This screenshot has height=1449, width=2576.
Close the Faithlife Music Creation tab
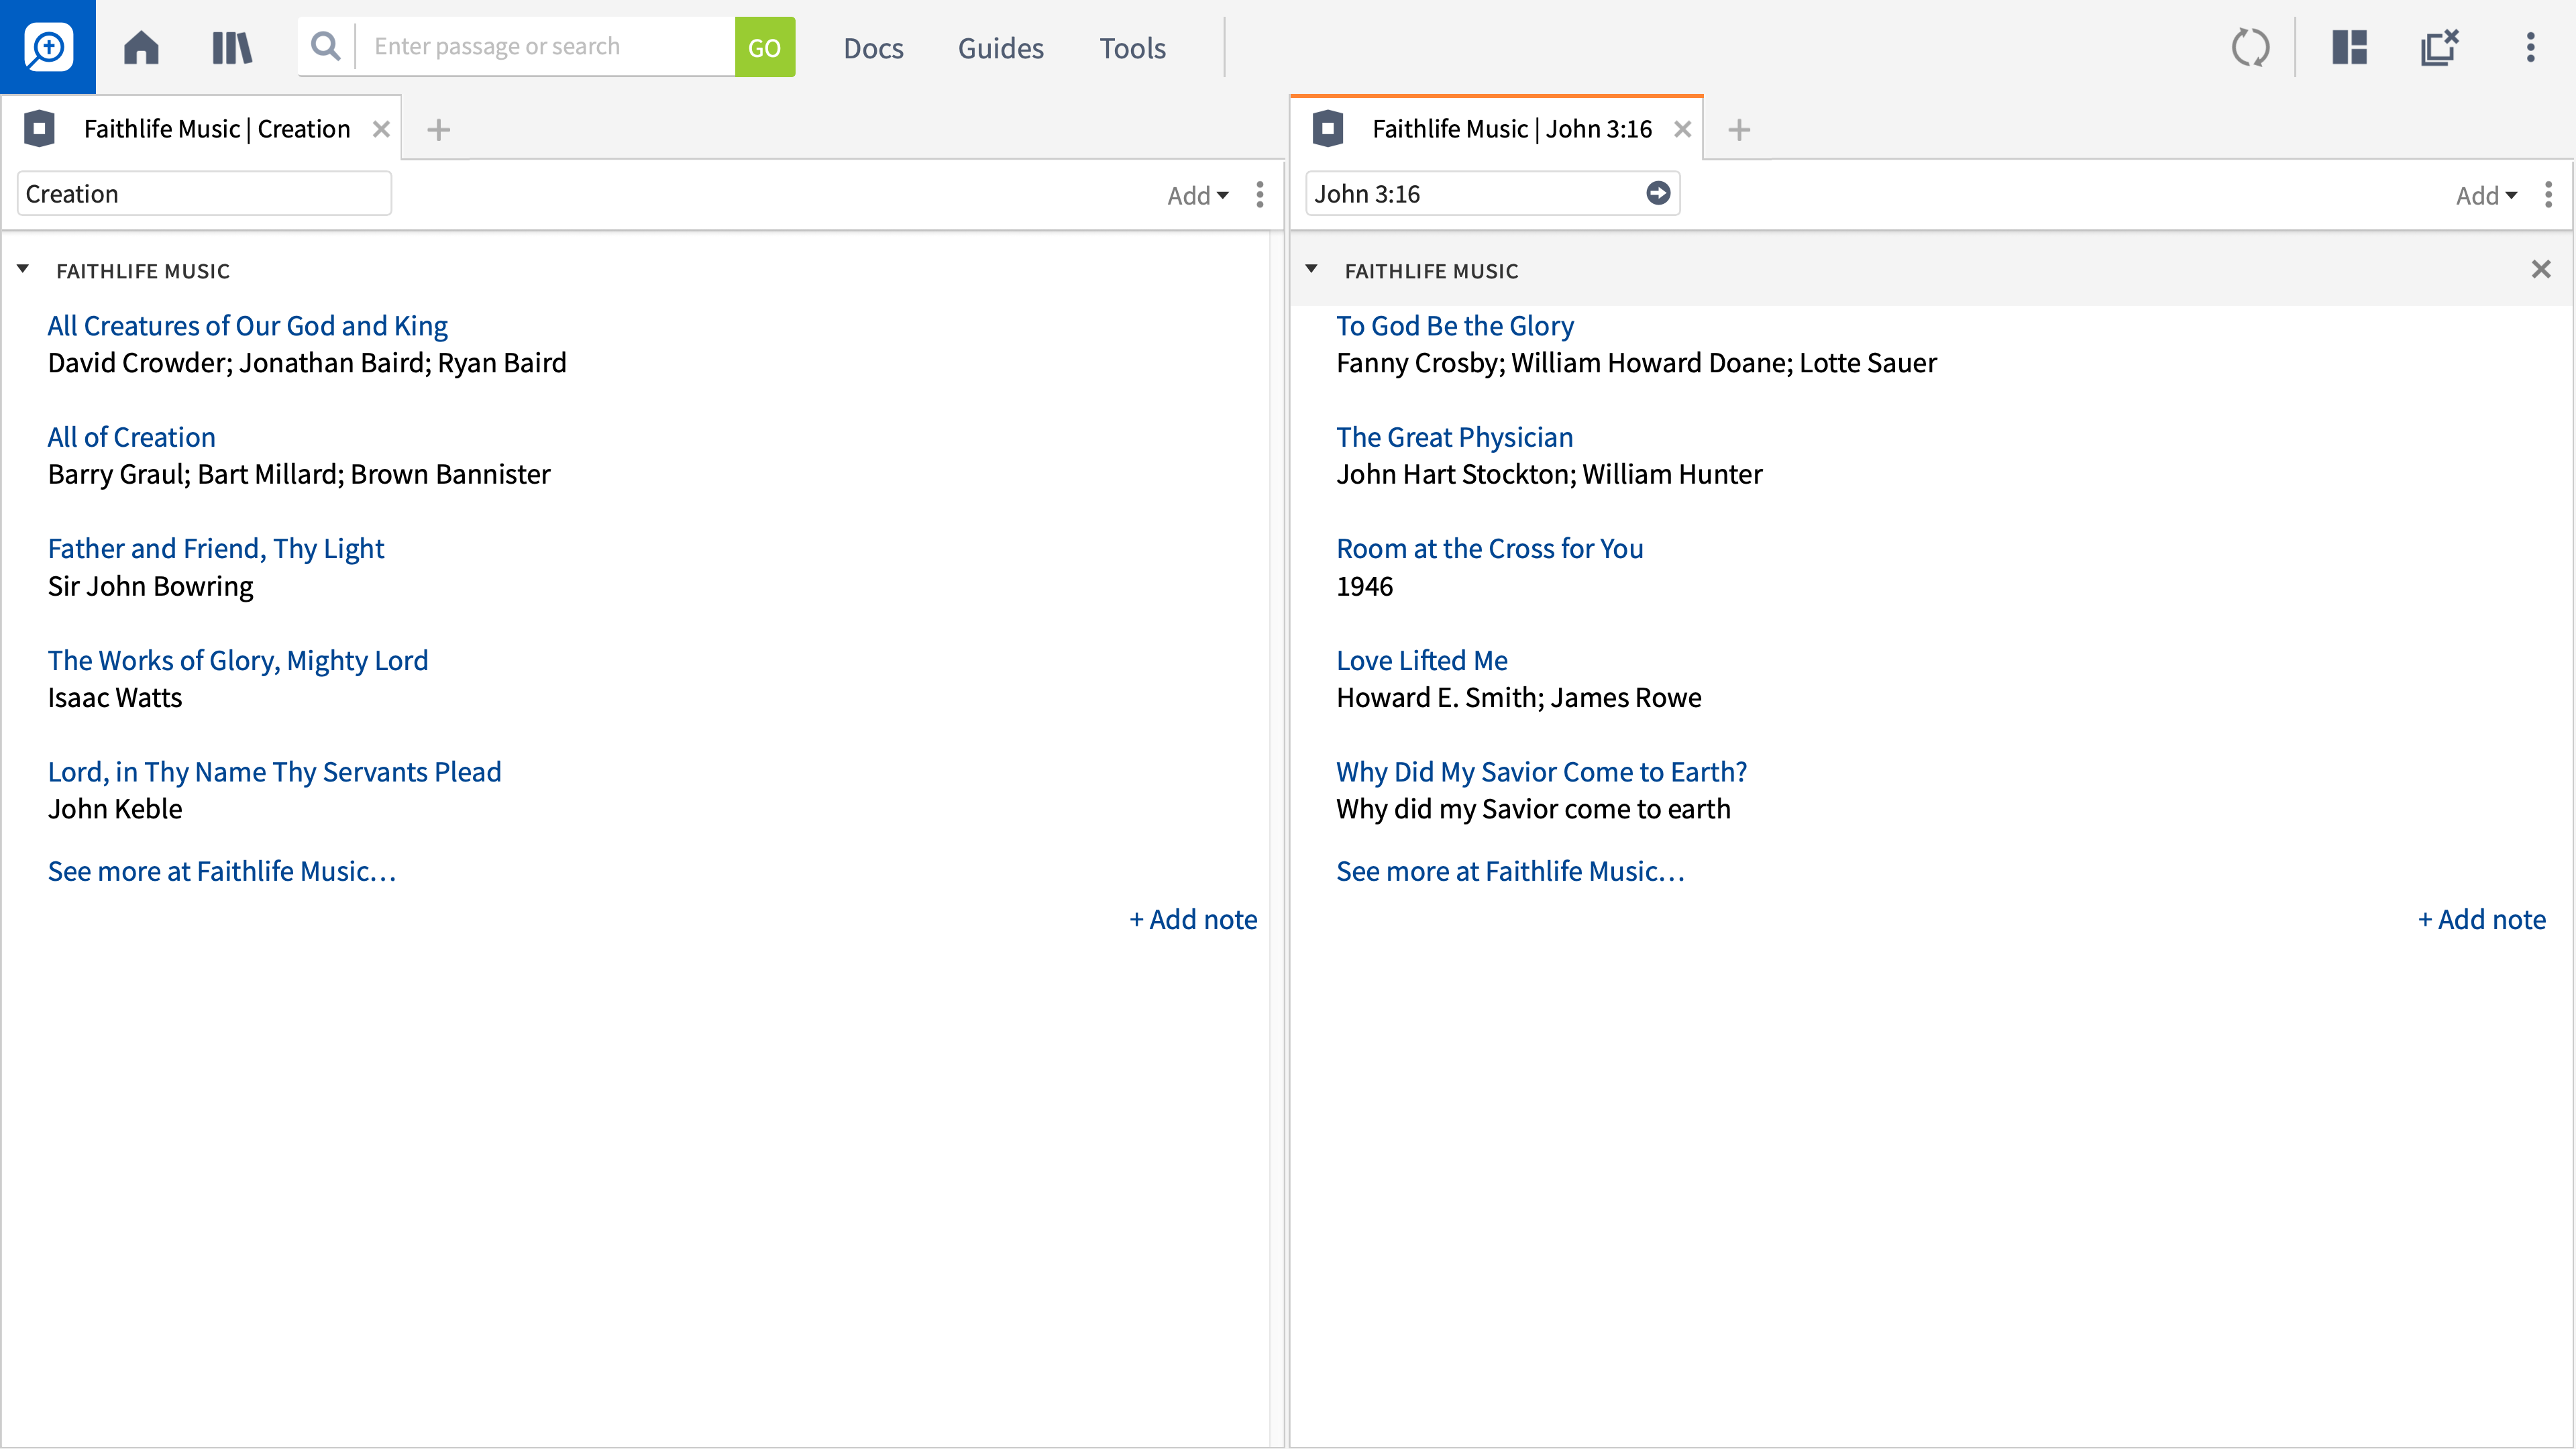coord(381,129)
